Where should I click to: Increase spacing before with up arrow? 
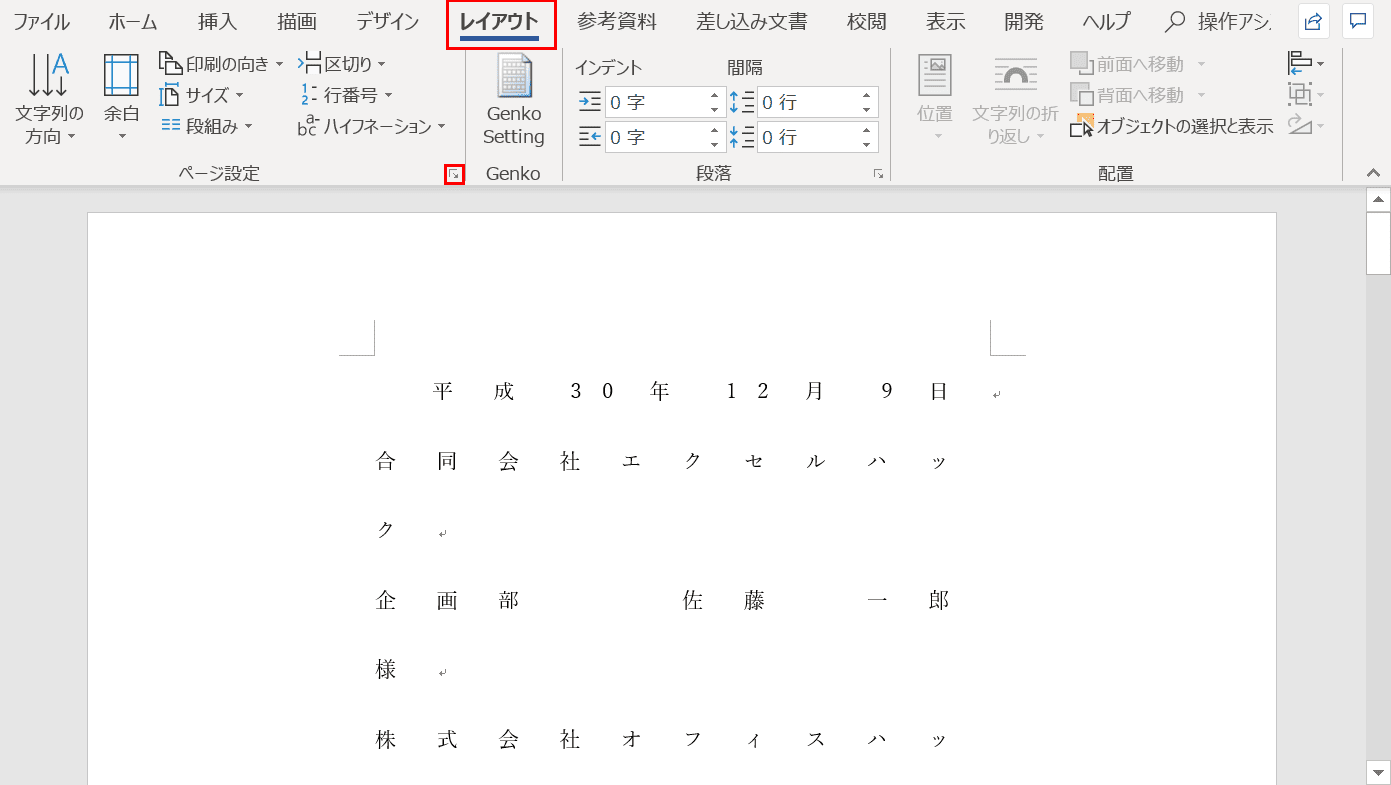tap(866, 96)
